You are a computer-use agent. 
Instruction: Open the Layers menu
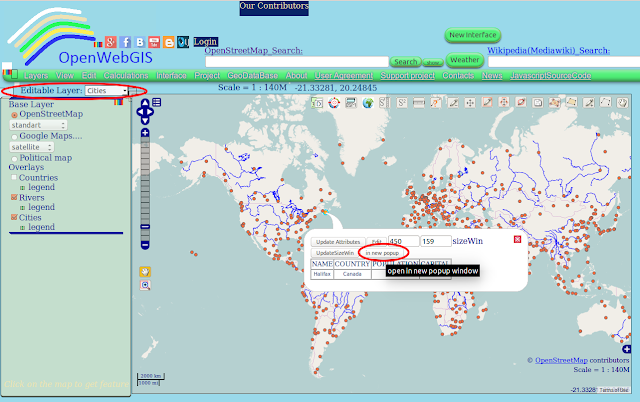[x=36, y=76]
